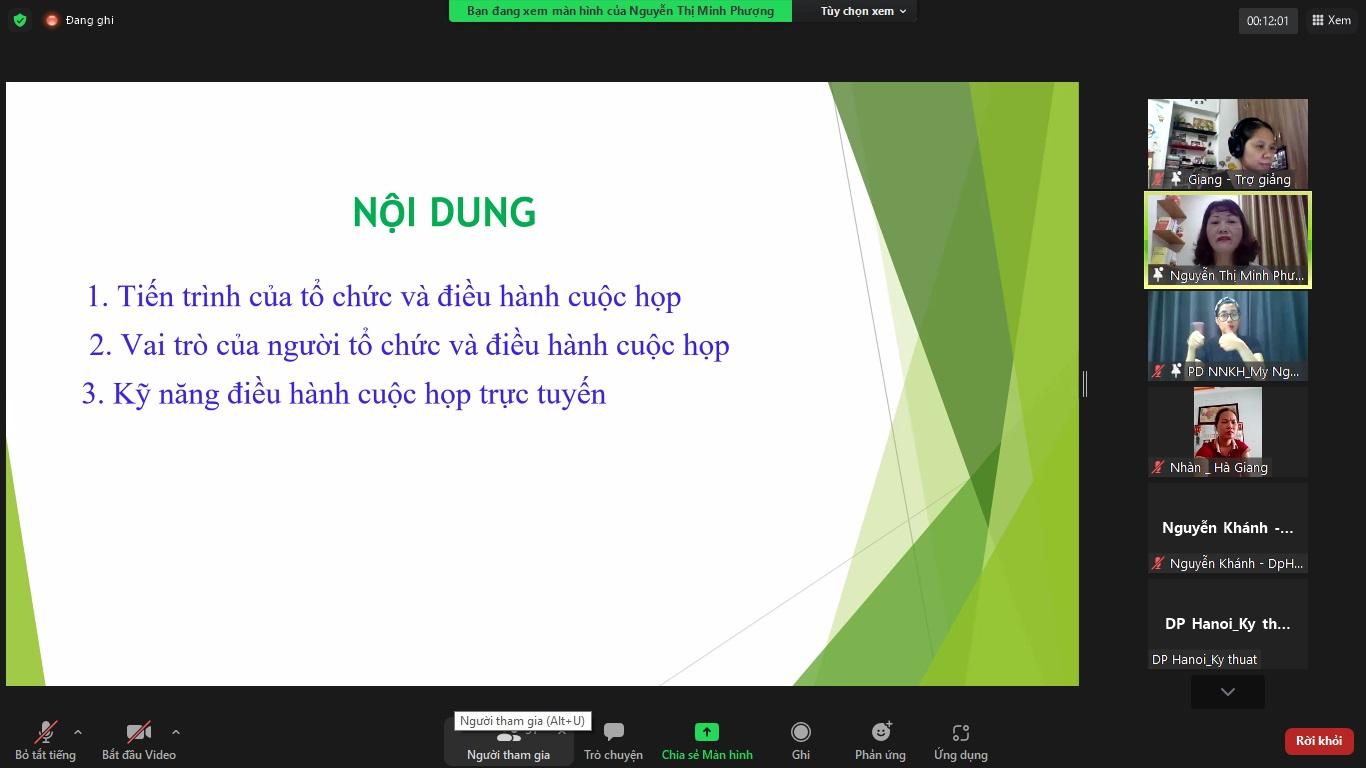Click the panel divider handle beside slide
The image size is (1366, 768).
point(1085,383)
